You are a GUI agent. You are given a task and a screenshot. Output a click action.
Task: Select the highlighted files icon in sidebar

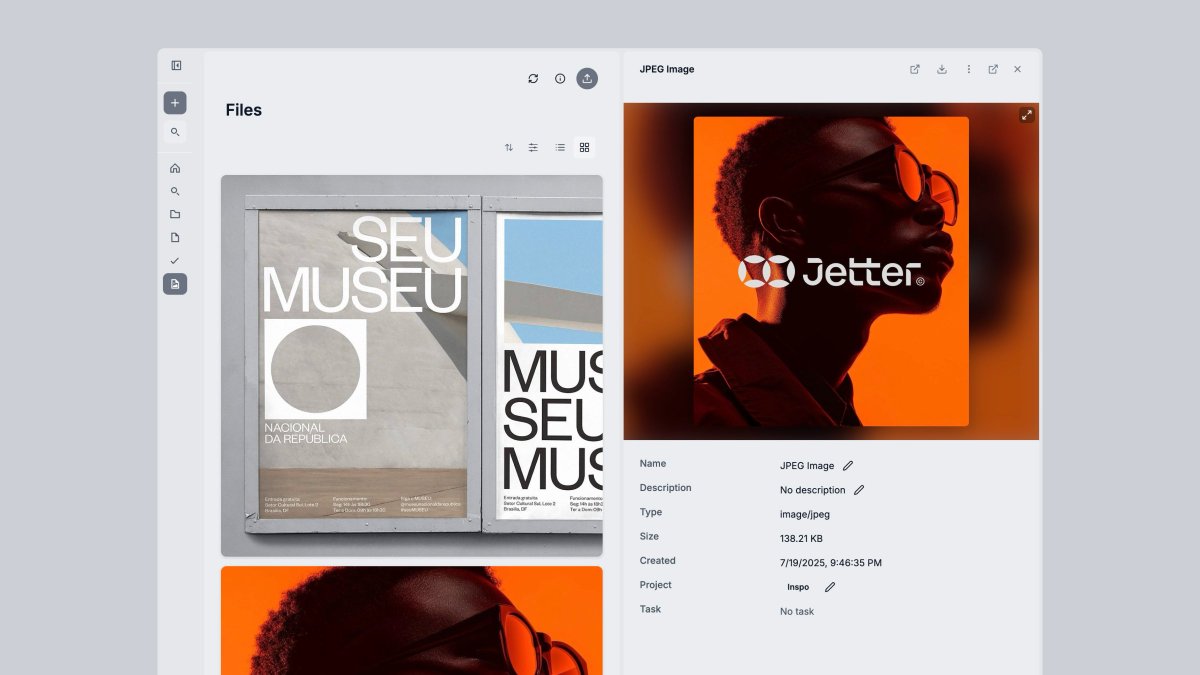click(175, 284)
